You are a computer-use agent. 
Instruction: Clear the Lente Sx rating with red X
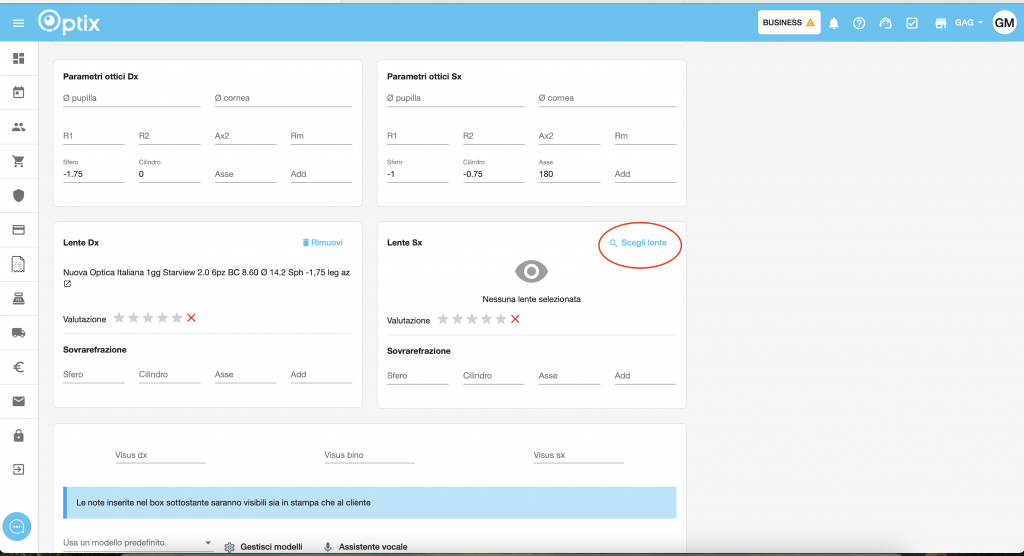click(515, 319)
